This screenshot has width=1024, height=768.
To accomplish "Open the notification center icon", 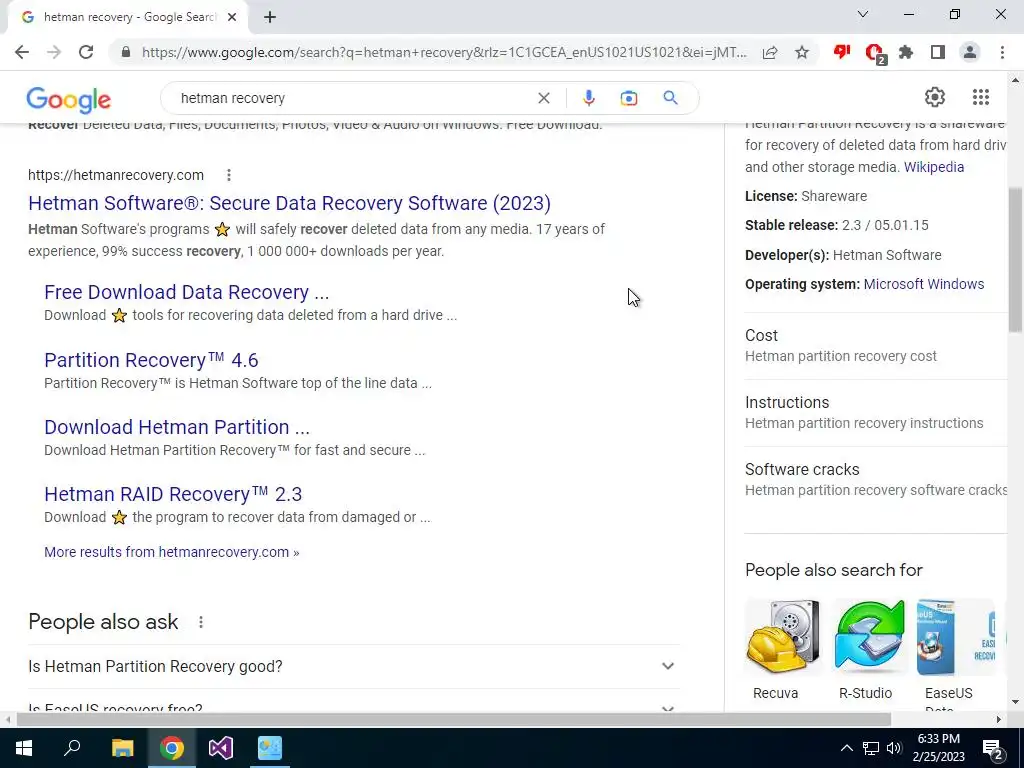I will click(993, 749).
